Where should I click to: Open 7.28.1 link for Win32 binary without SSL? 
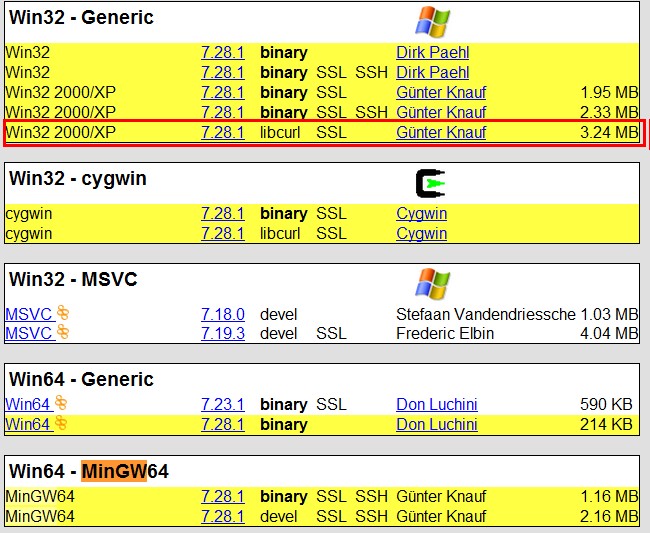[x=223, y=53]
